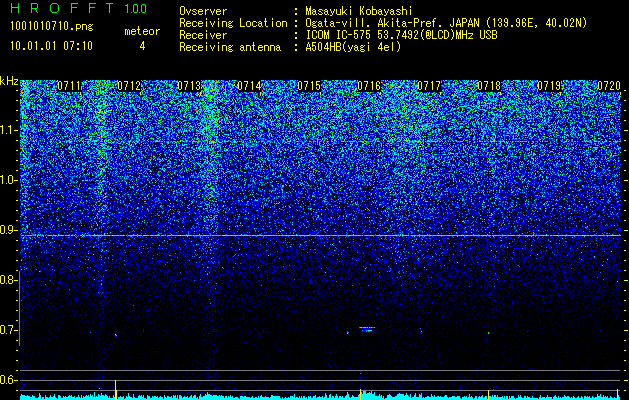
Task: Click the meteor echo near 0716 at 0.7 kHz
Action: click(367, 329)
